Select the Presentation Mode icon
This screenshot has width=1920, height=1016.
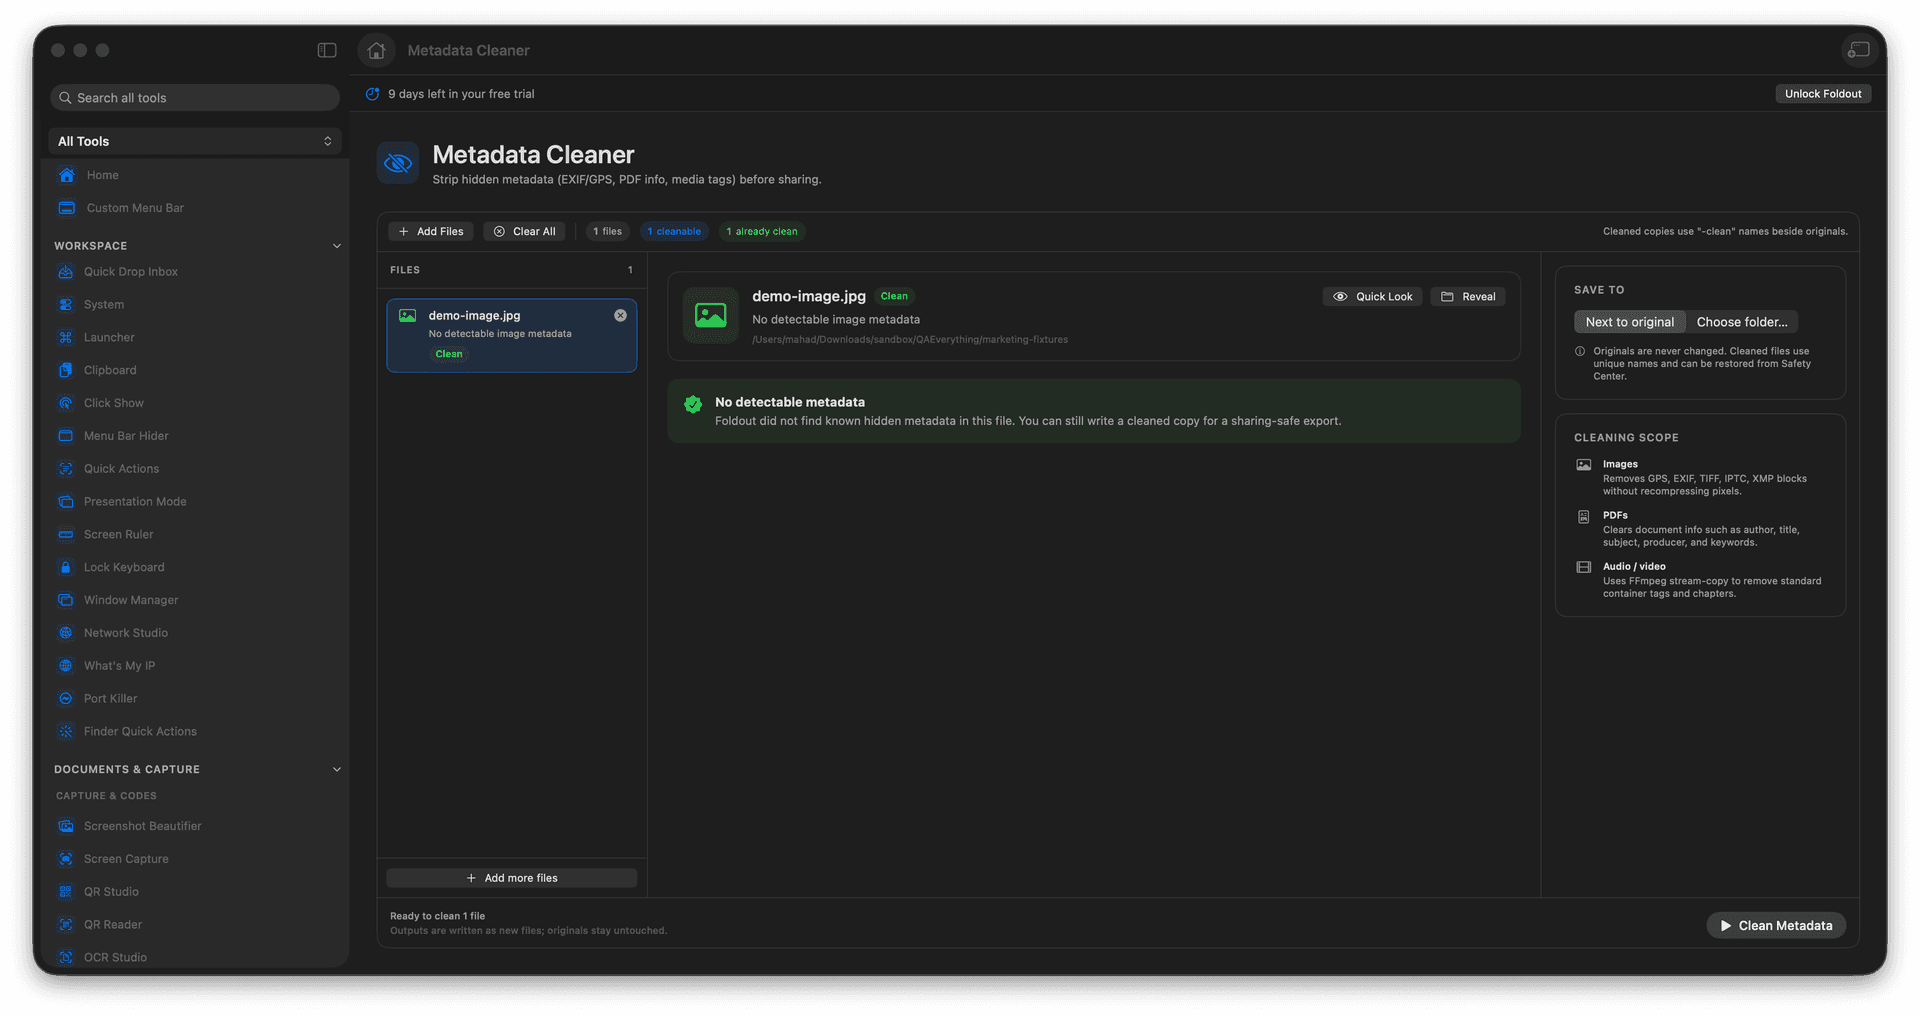tap(66, 502)
